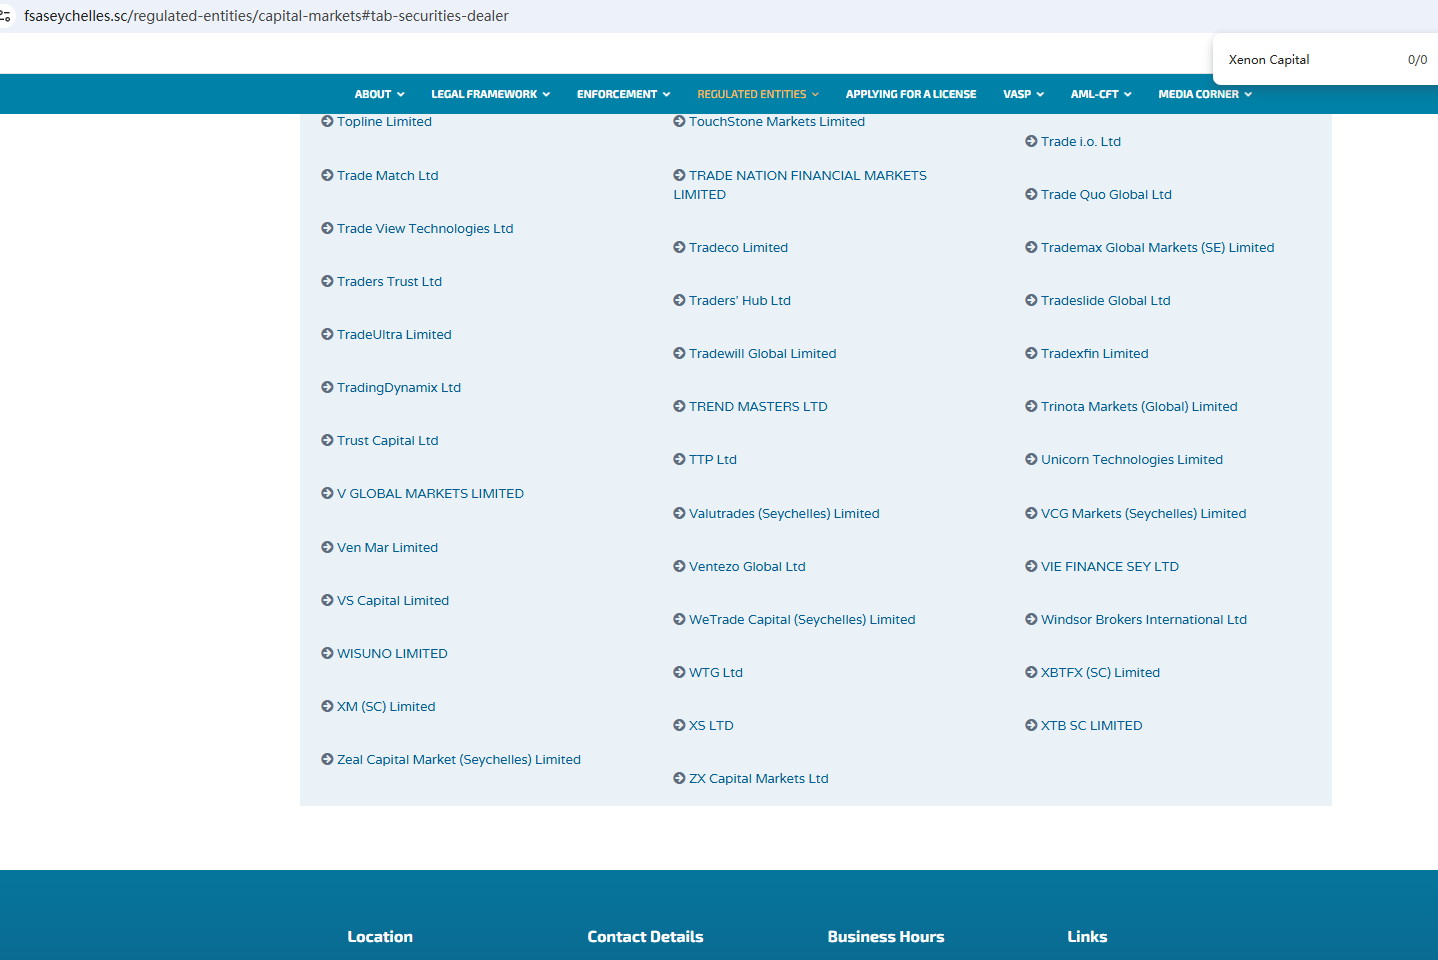Viewport: 1438px width, 960px height.
Task: Click site info icon in address bar
Action: pos(6,16)
